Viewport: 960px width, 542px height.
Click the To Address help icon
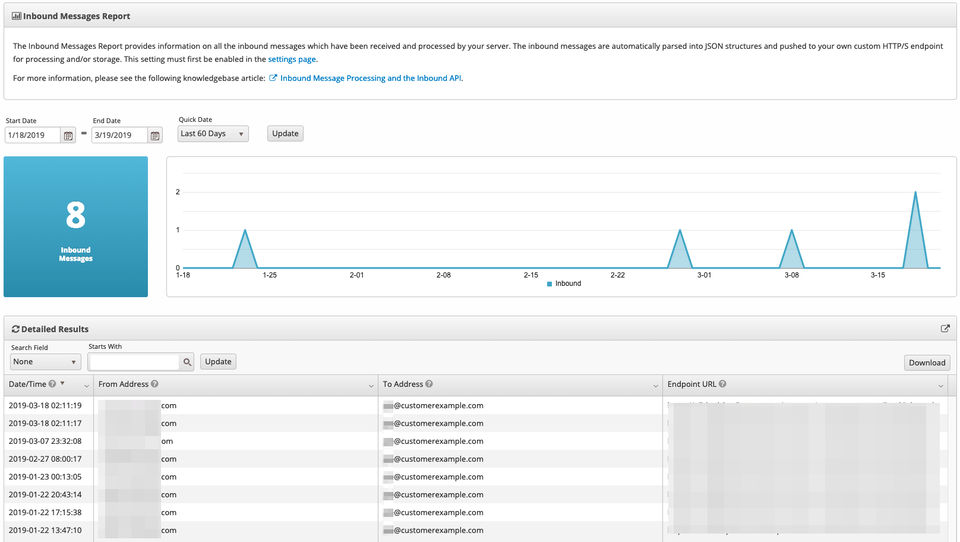[429, 384]
